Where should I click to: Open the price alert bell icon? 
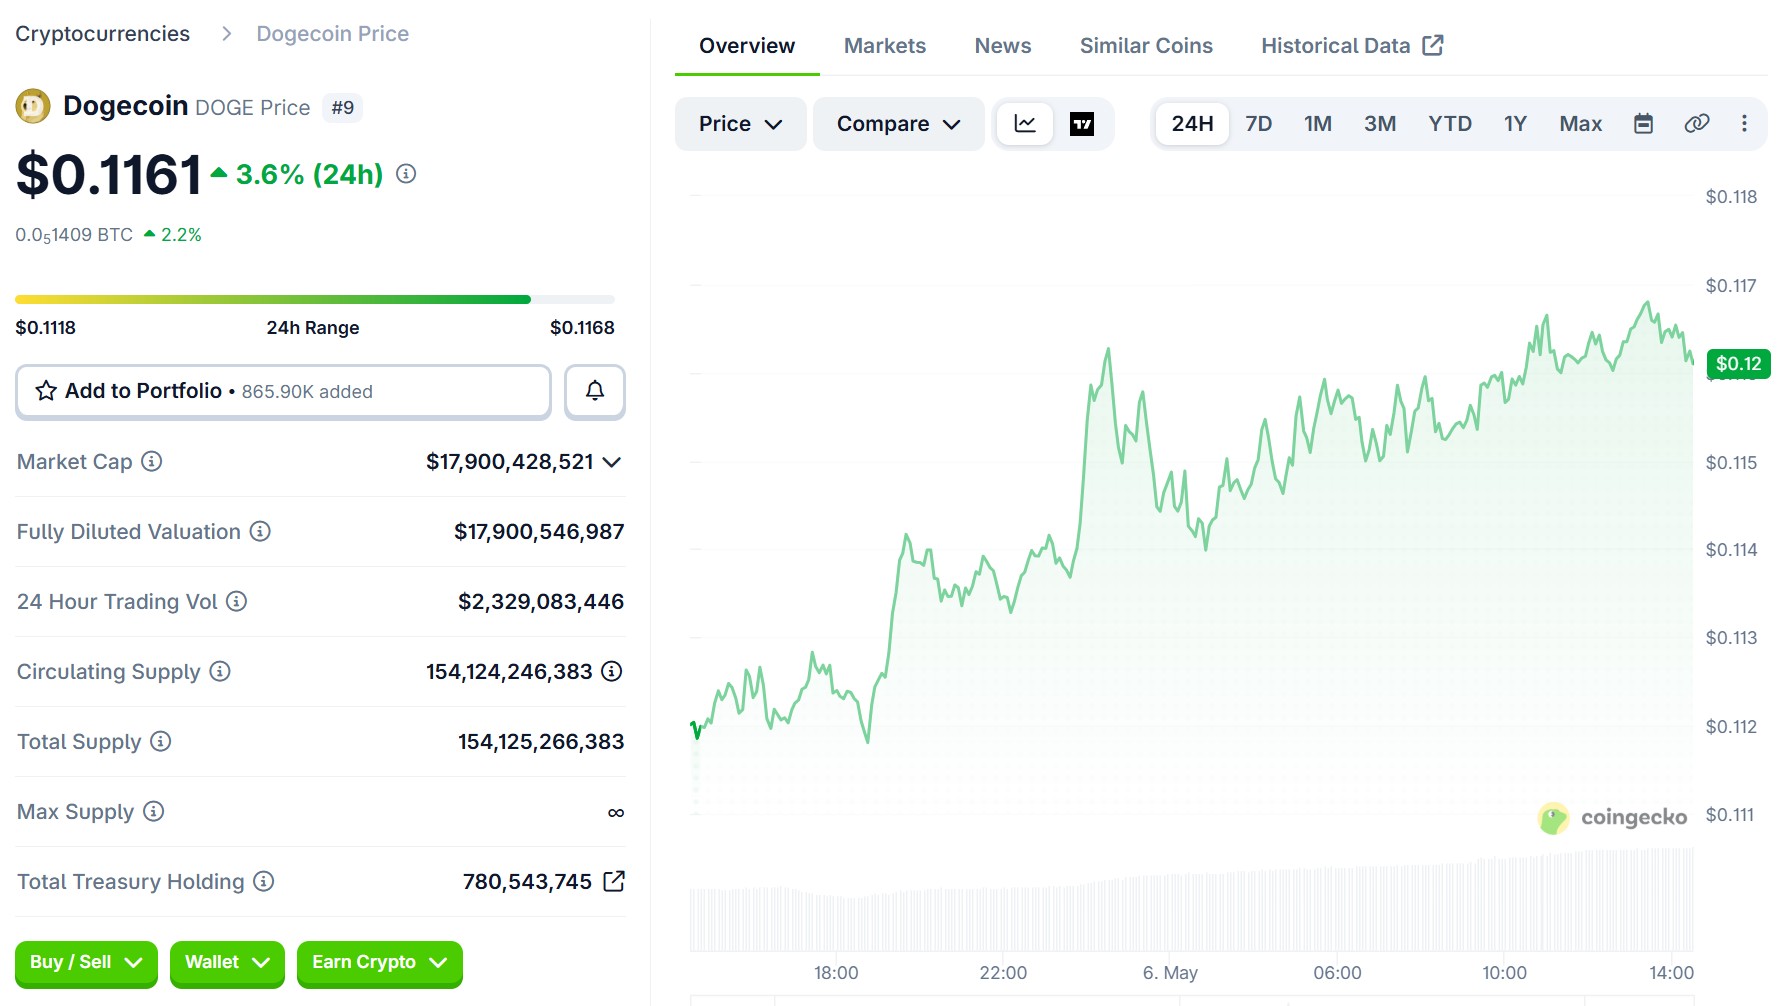click(x=595, y=391)
